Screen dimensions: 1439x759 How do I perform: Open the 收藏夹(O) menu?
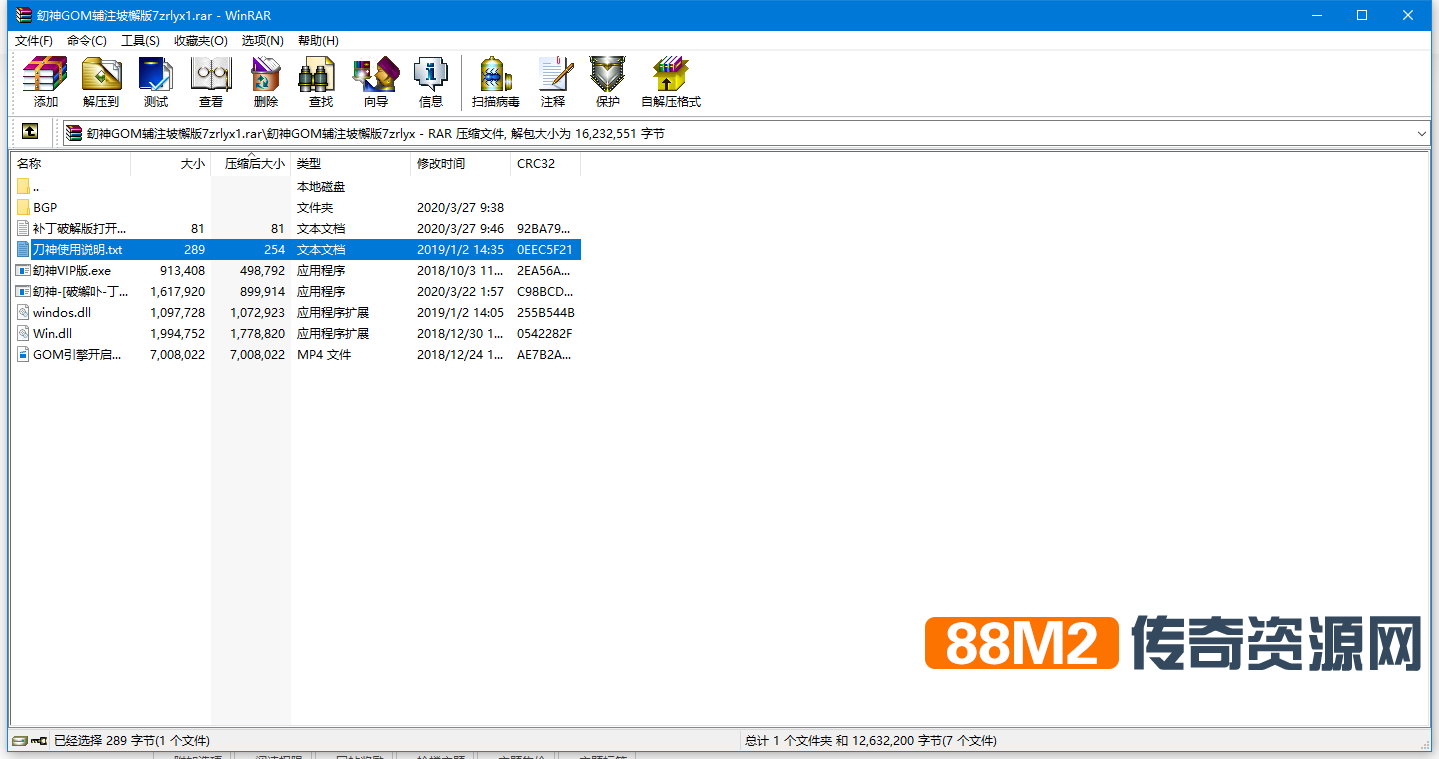[201, 41]
